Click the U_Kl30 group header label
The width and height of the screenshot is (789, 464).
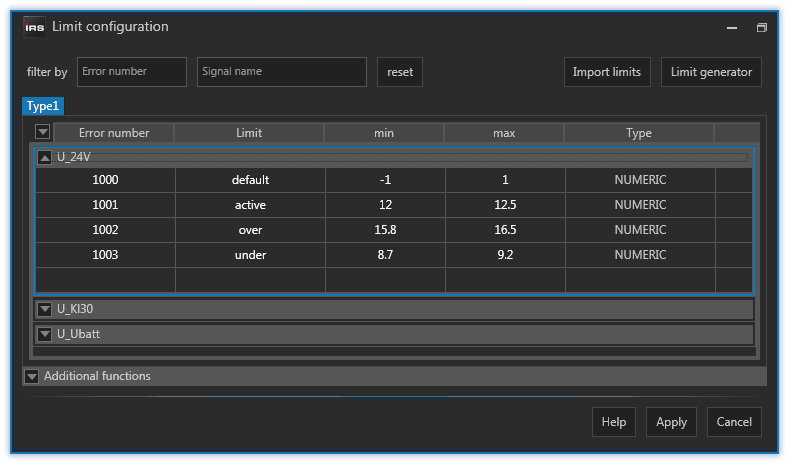tap(75, 308)
